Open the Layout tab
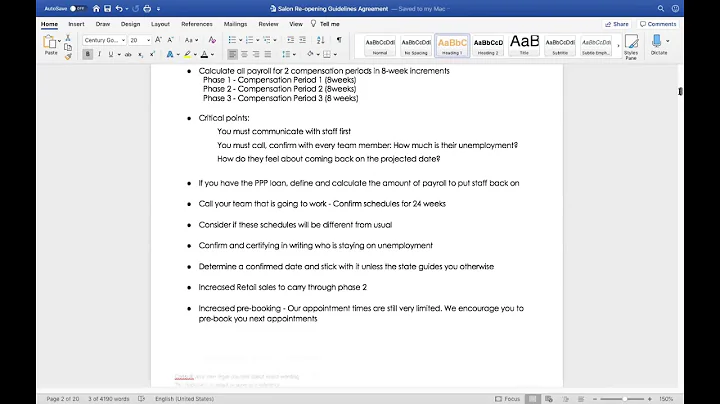The height and width of the screenshot is (404, 720). (x=160, y=24)
